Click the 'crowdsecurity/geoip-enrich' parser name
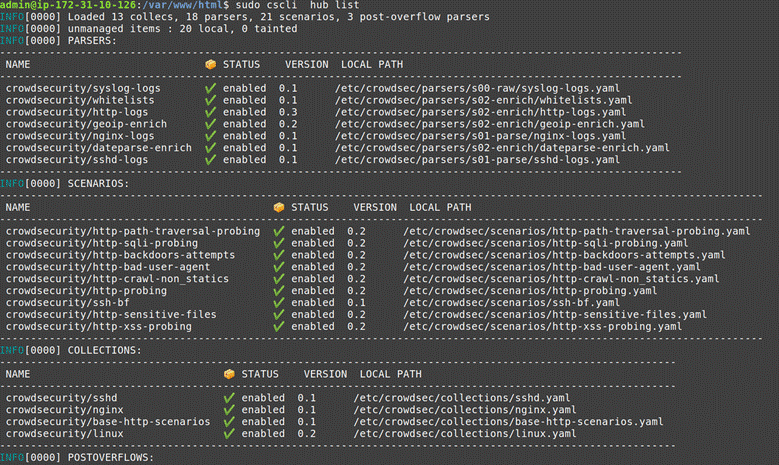 (x=86, y=124)
